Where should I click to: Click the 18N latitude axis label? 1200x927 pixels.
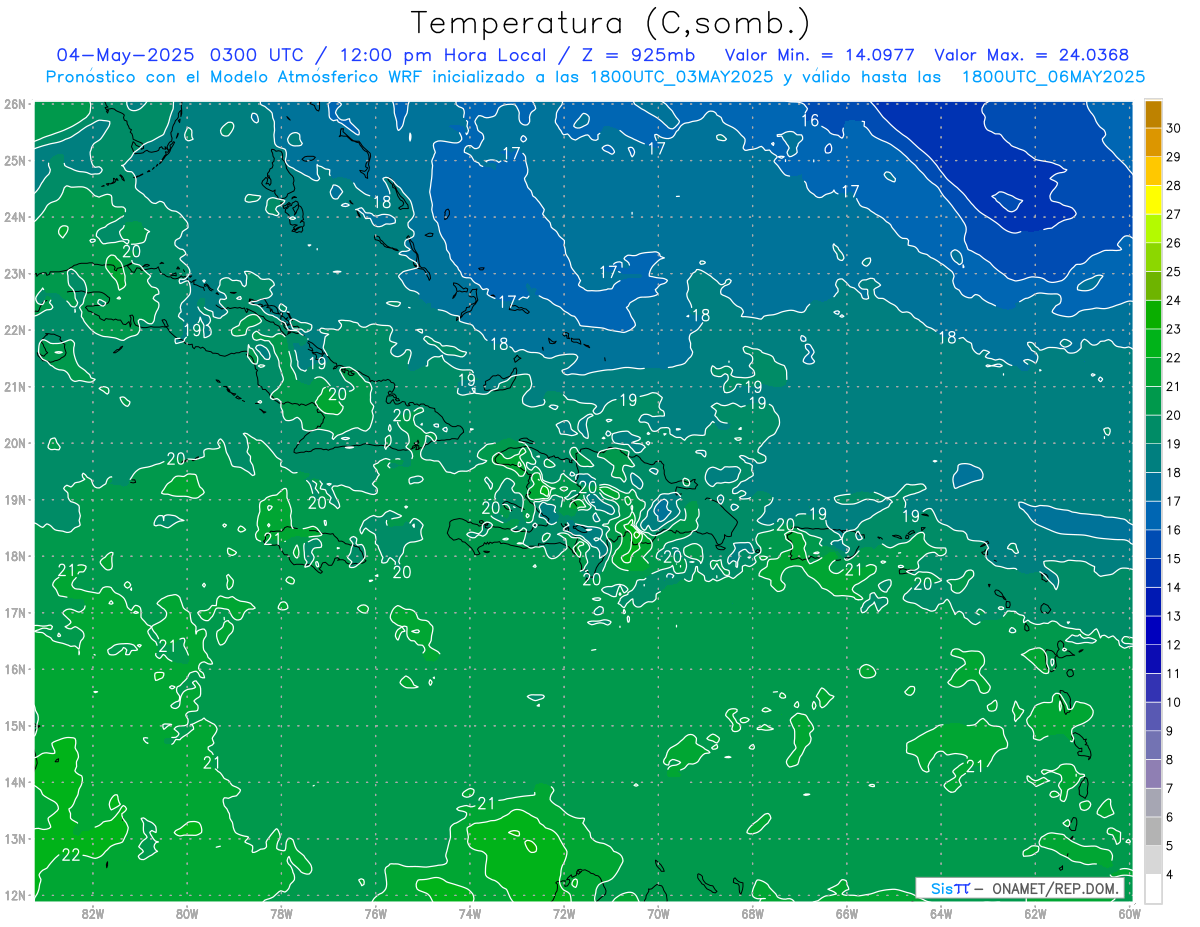[14, 556]
